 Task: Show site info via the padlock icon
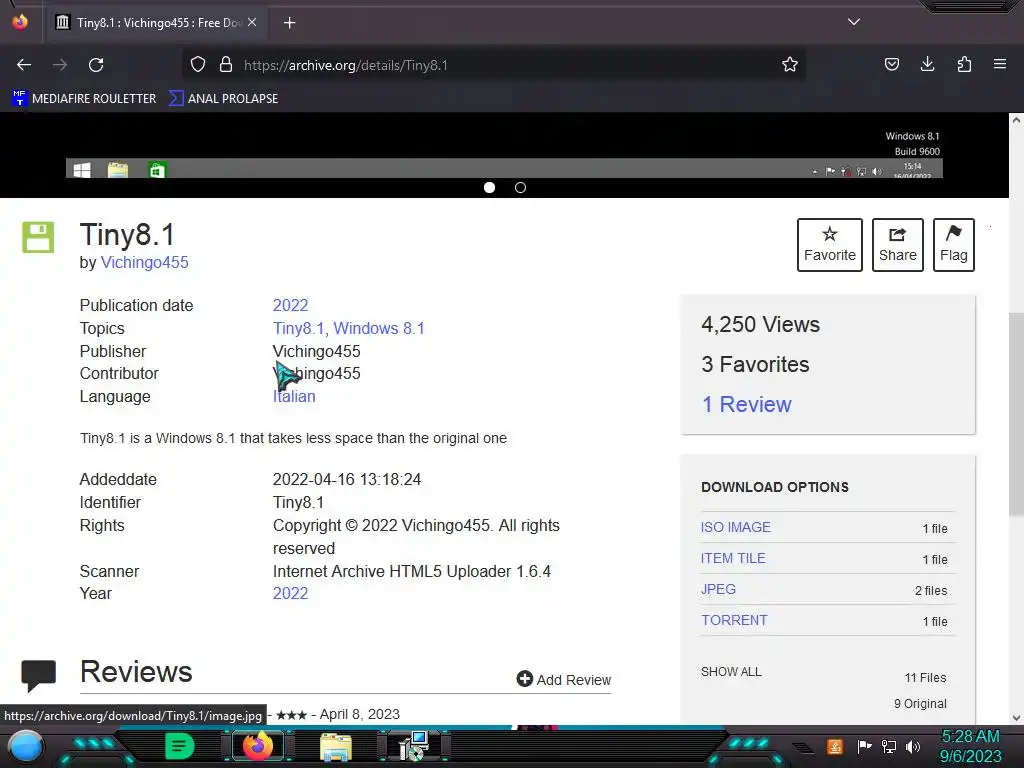226,65
